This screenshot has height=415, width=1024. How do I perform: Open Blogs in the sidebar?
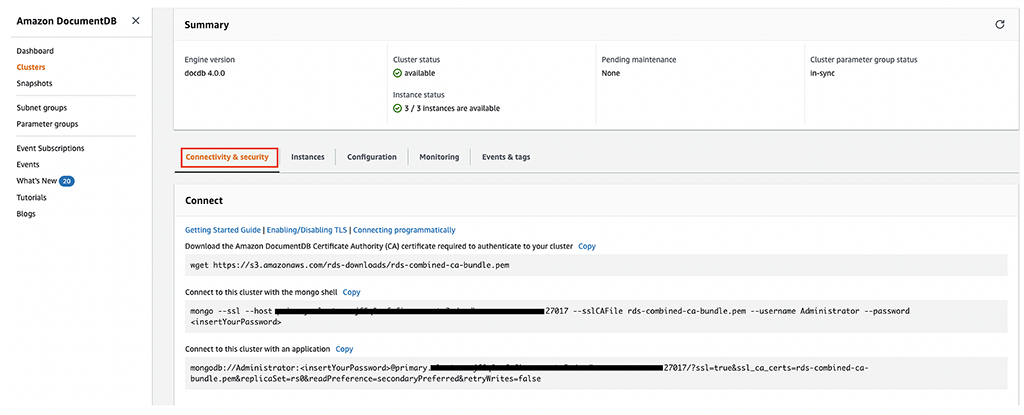click(x=26, y=214)
